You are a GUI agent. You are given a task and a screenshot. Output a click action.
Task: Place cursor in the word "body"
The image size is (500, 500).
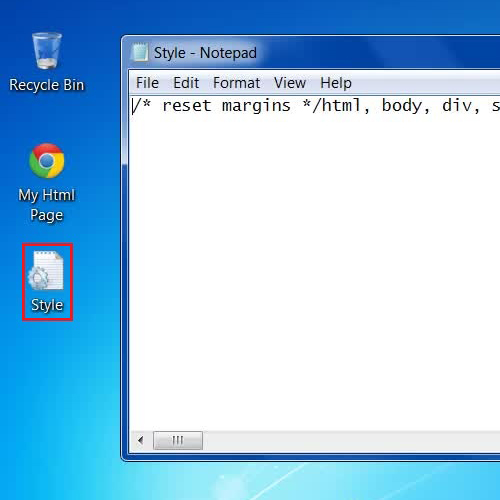point(402,106)
